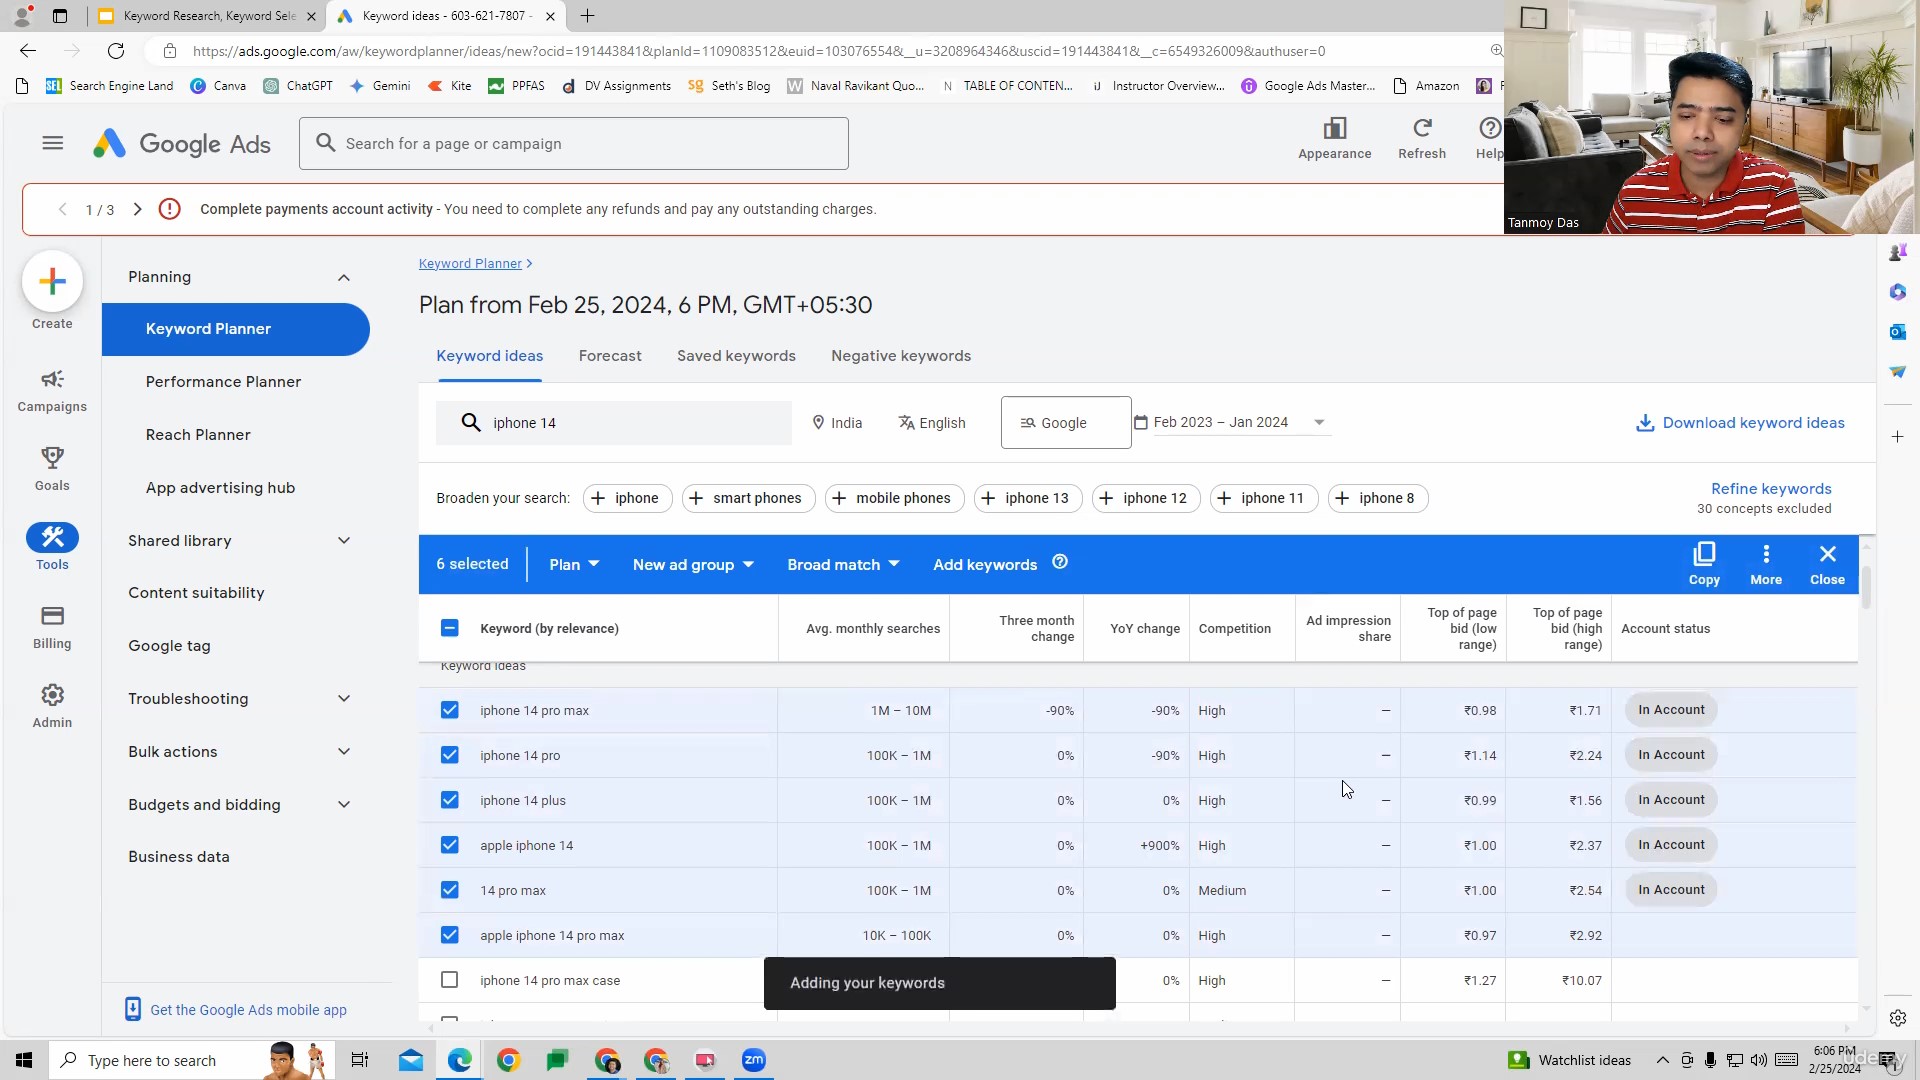Go to previous notification alert
1920x1080 pixels.
click(x=63, y=209)
